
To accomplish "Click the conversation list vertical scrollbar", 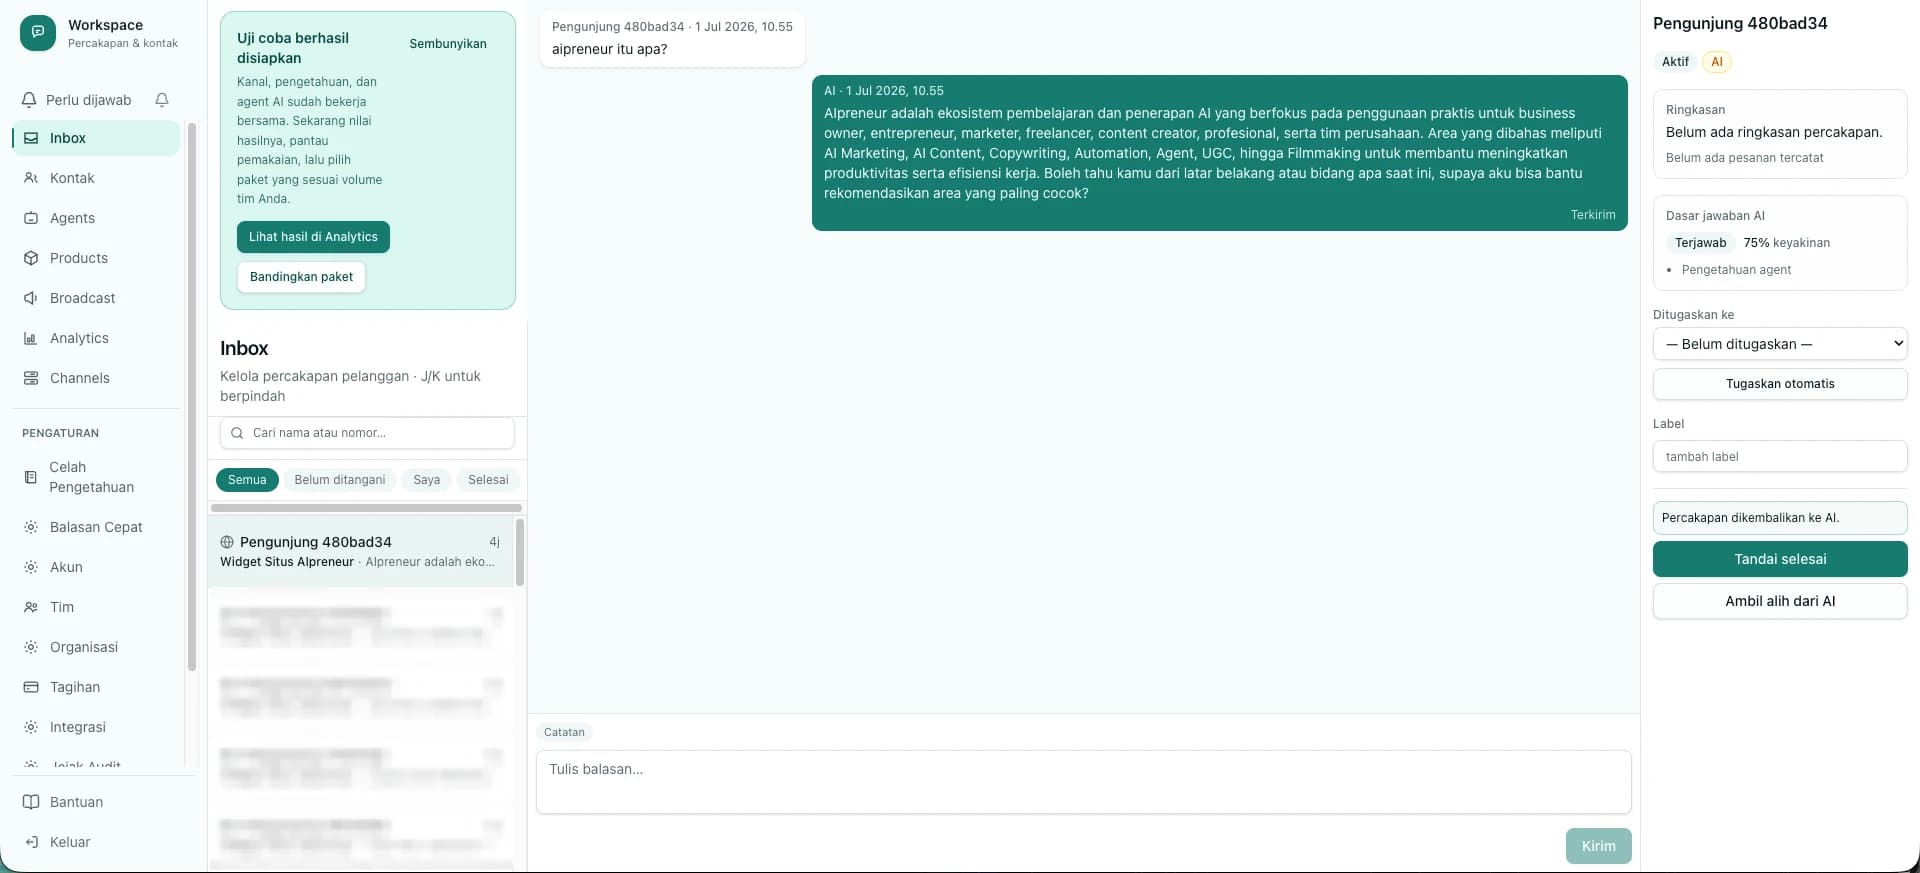I will [519, 552].
